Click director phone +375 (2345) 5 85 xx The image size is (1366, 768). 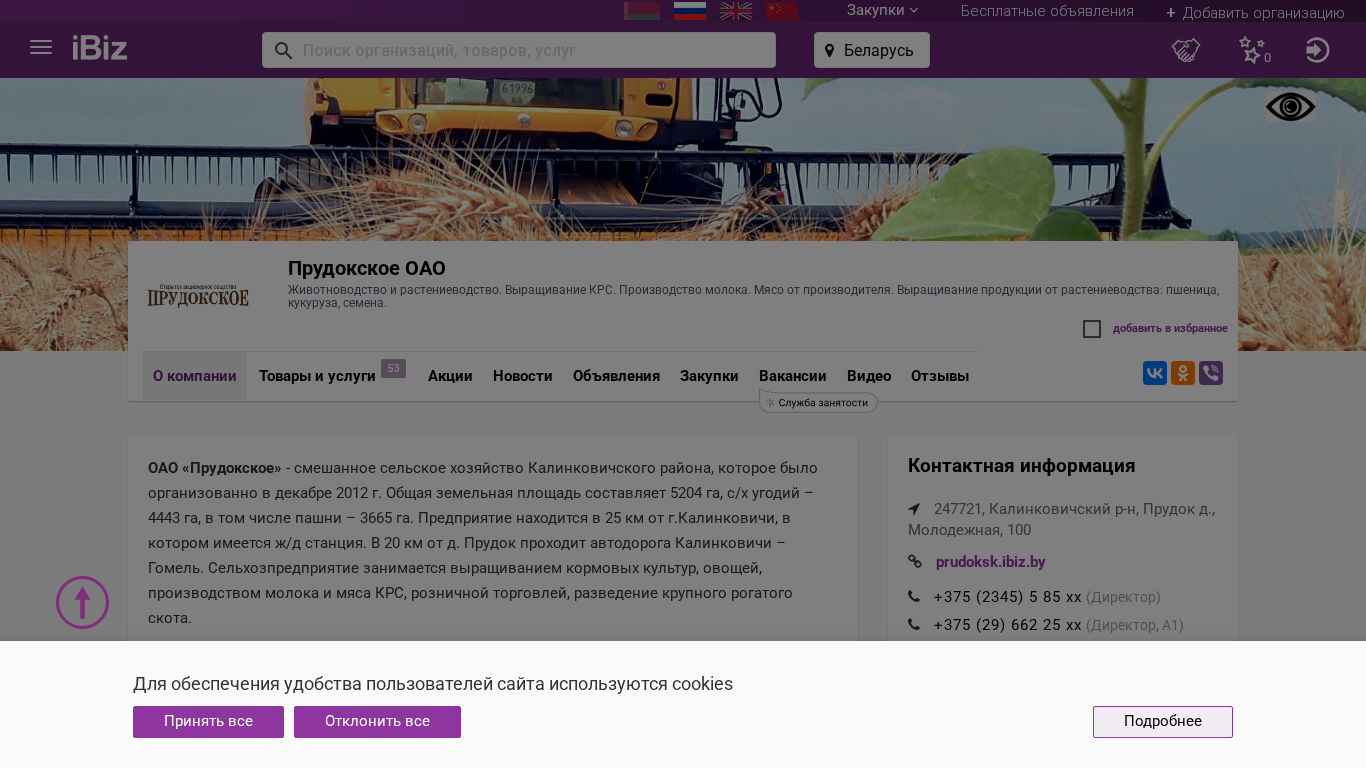pyautogui.click(x=1007, y=597)
